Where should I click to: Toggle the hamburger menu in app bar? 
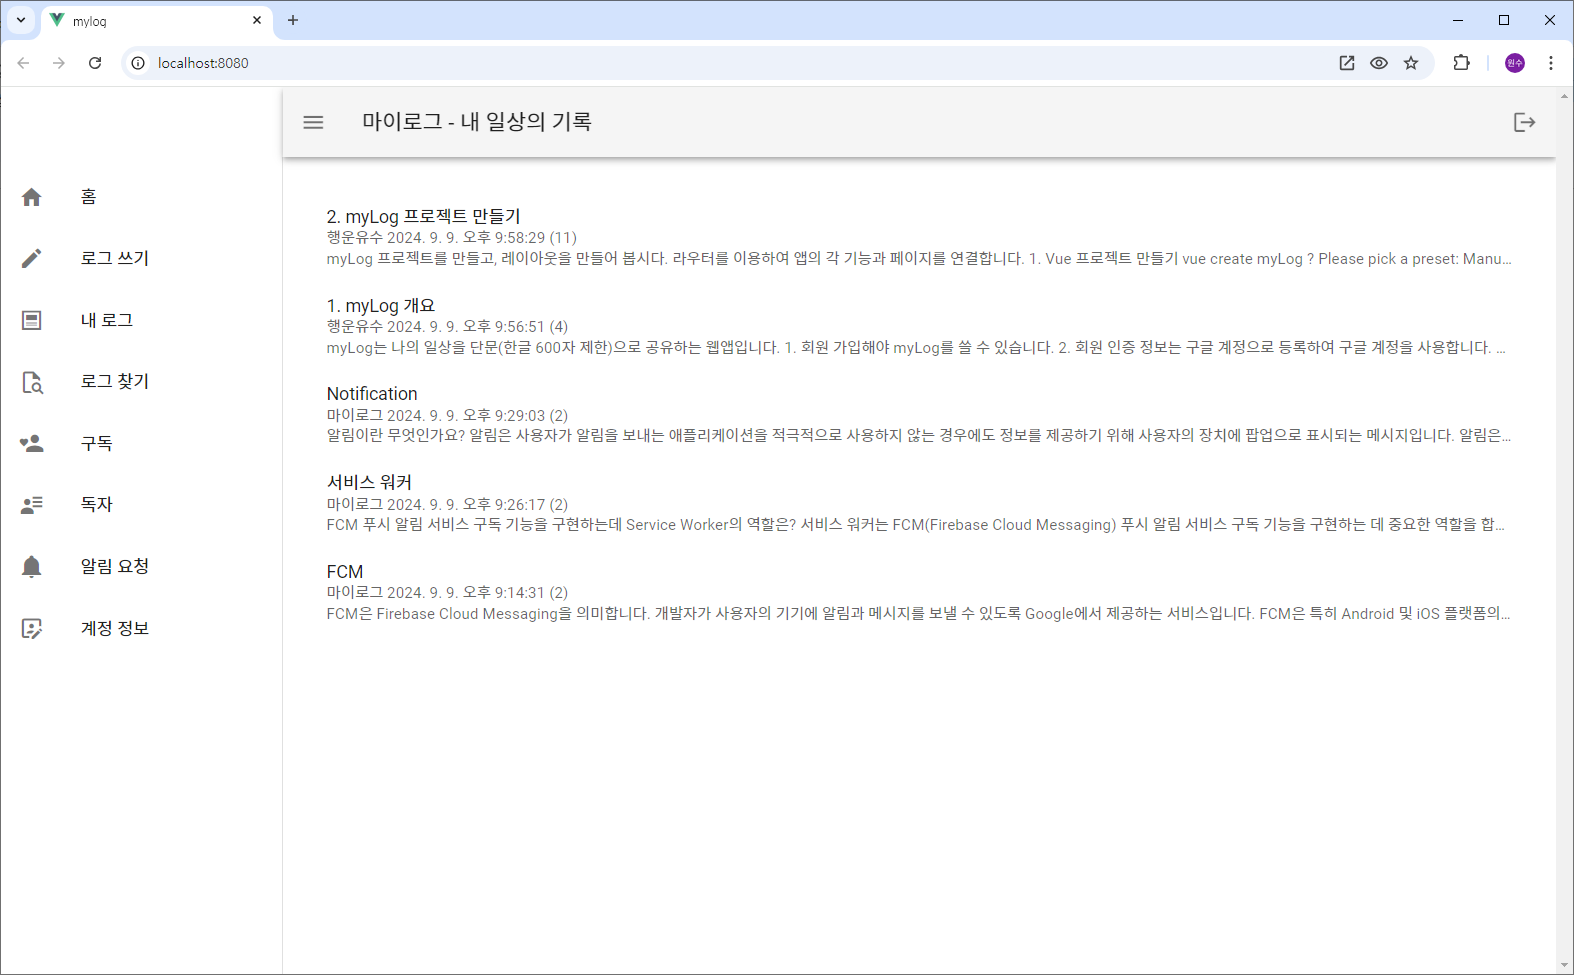point(313,122)
